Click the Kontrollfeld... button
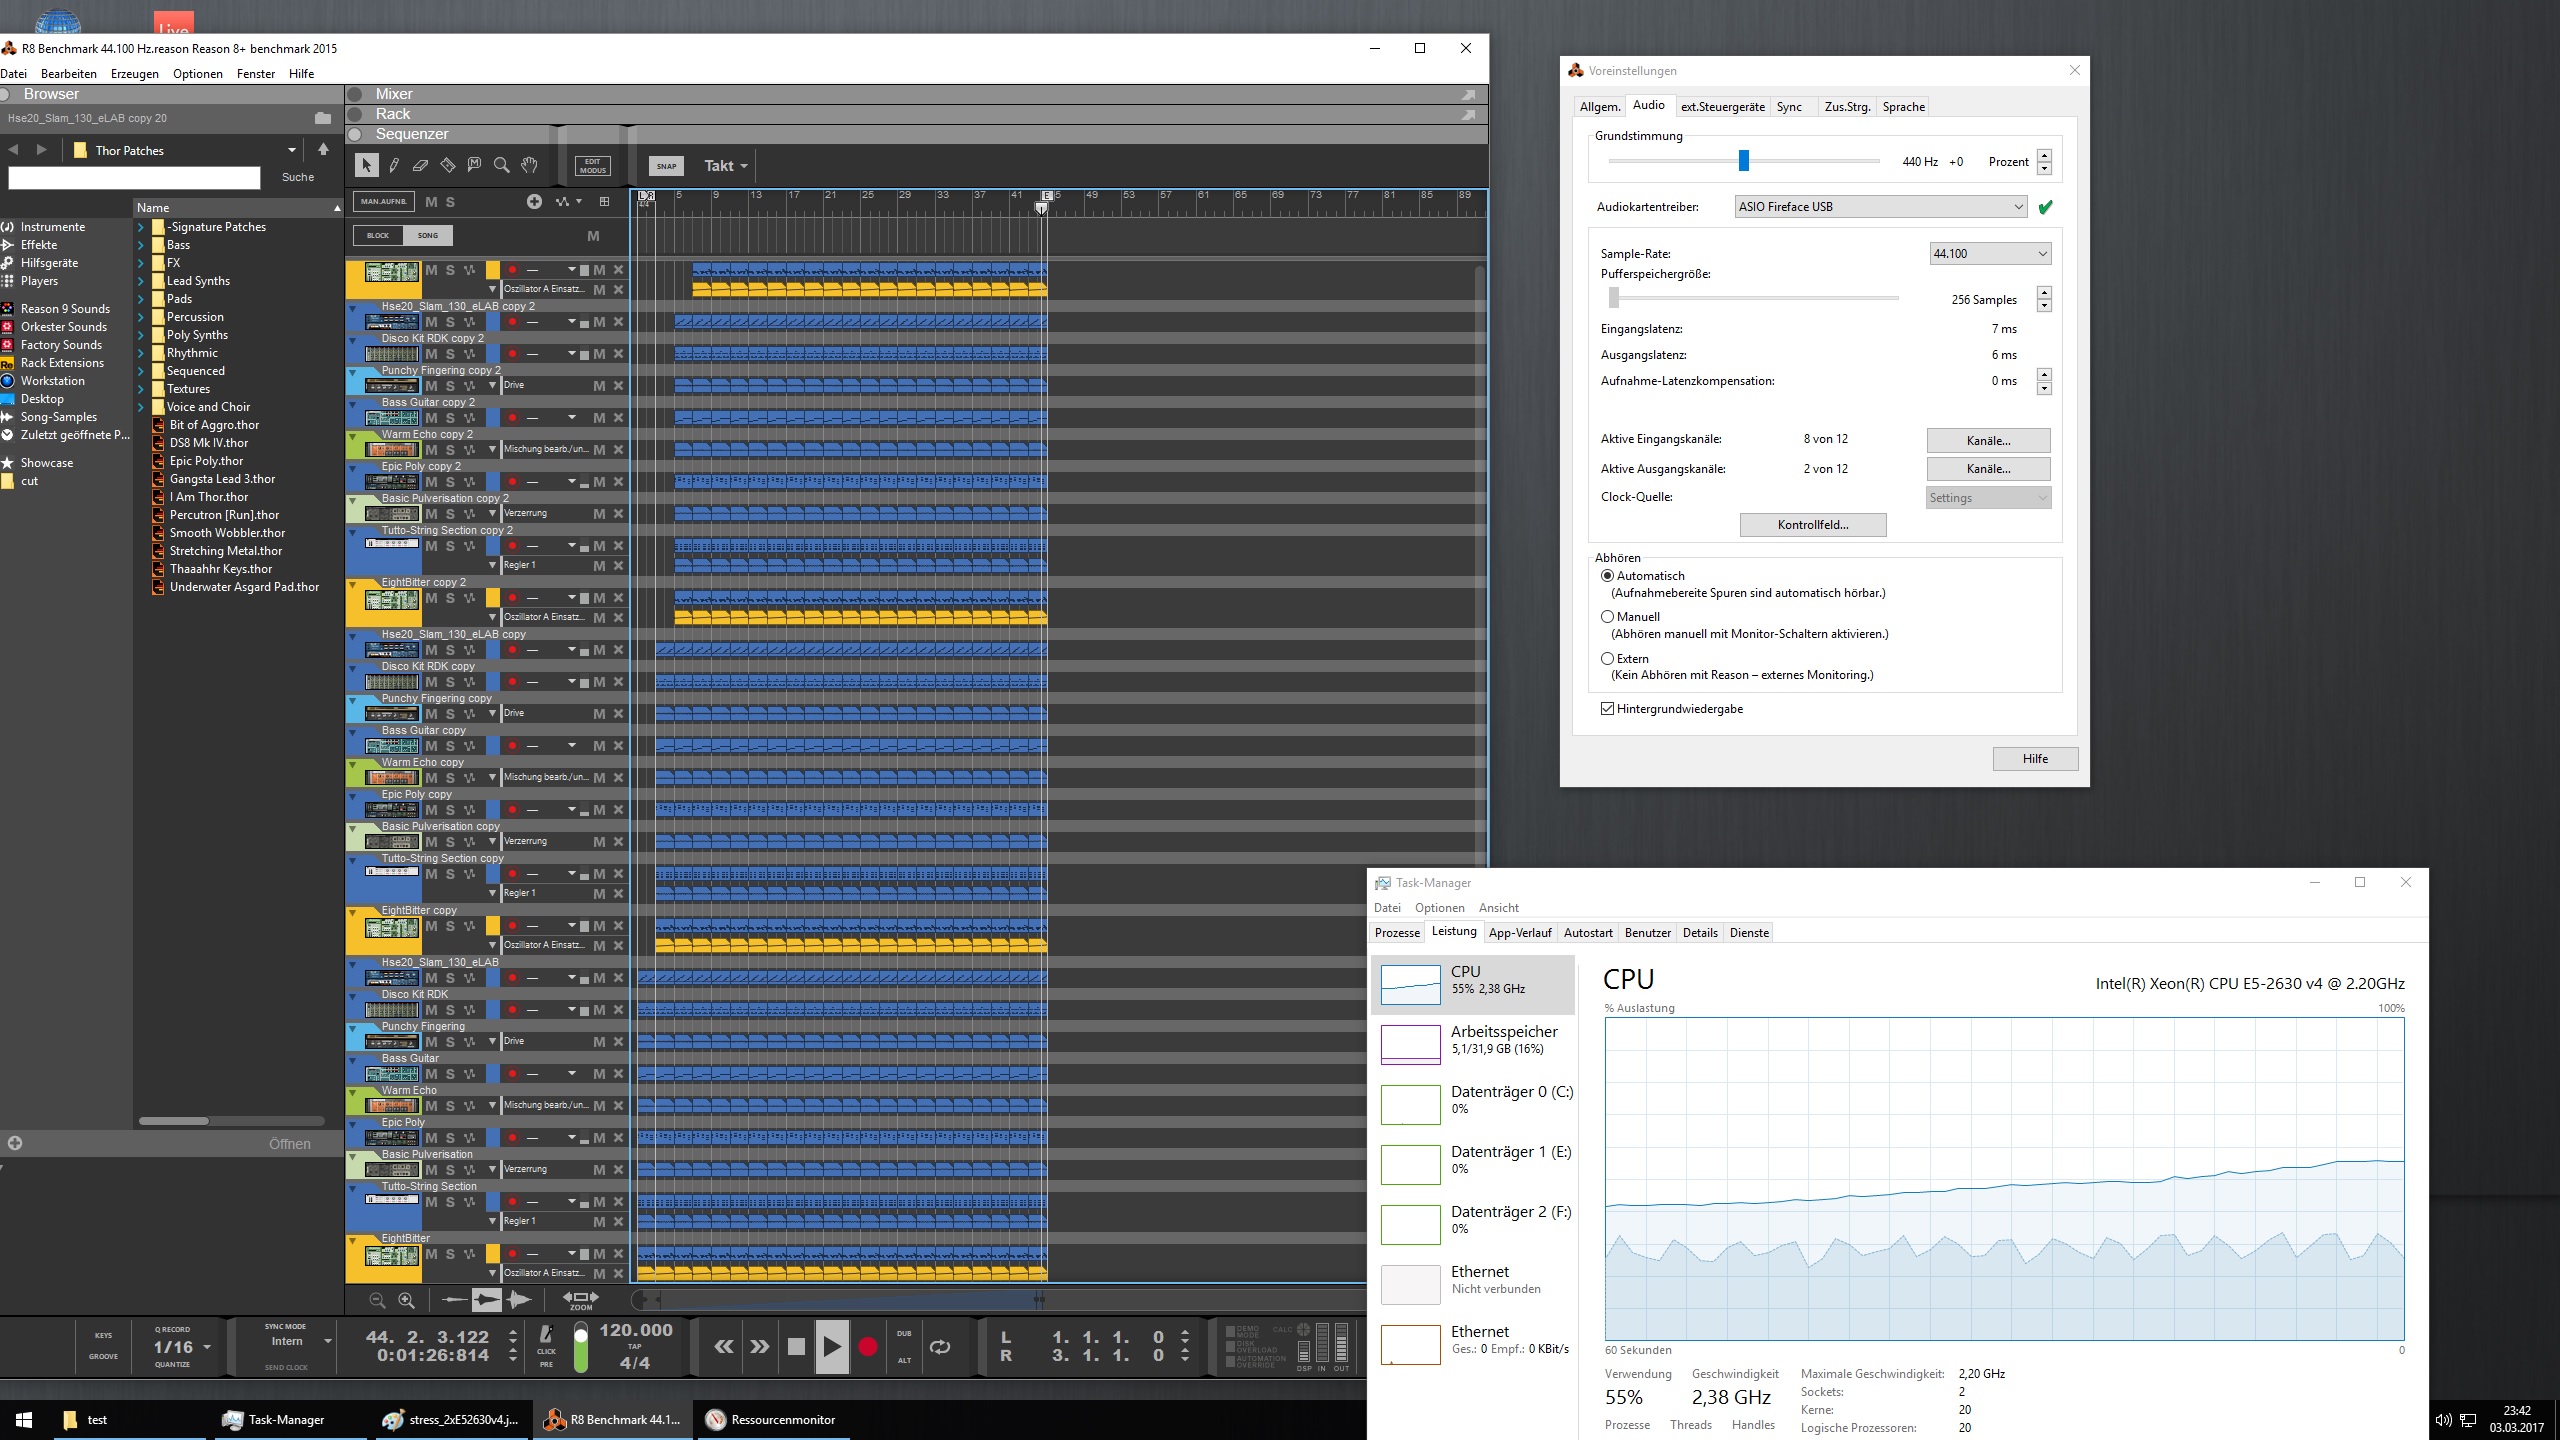 coord(1813,525)
